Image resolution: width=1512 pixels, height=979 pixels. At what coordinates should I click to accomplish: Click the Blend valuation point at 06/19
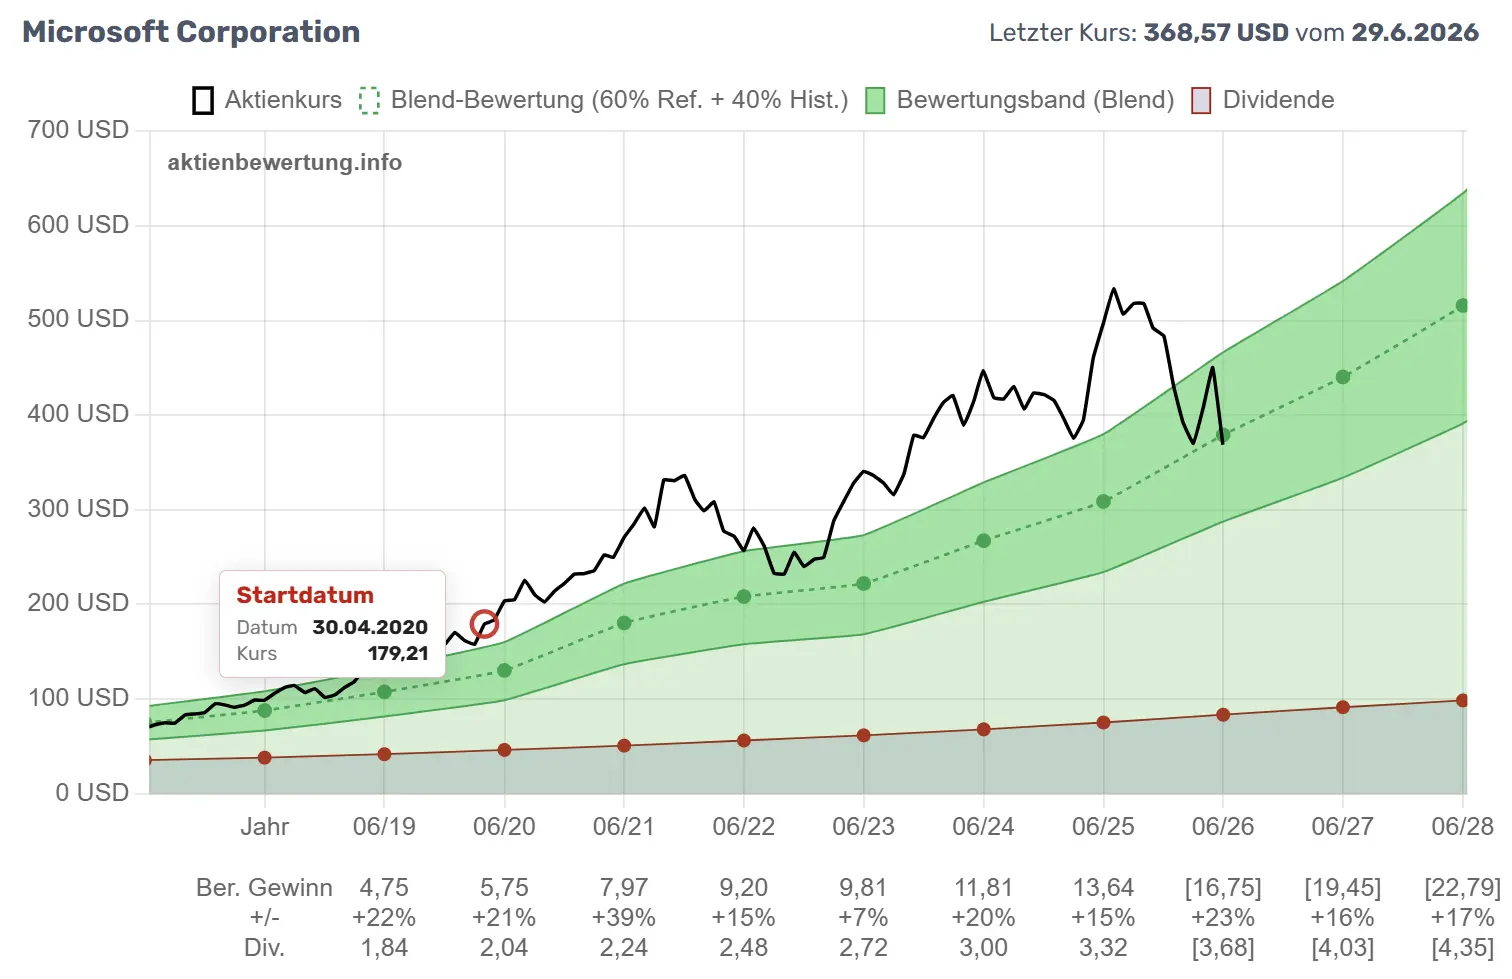coord(384,692)
